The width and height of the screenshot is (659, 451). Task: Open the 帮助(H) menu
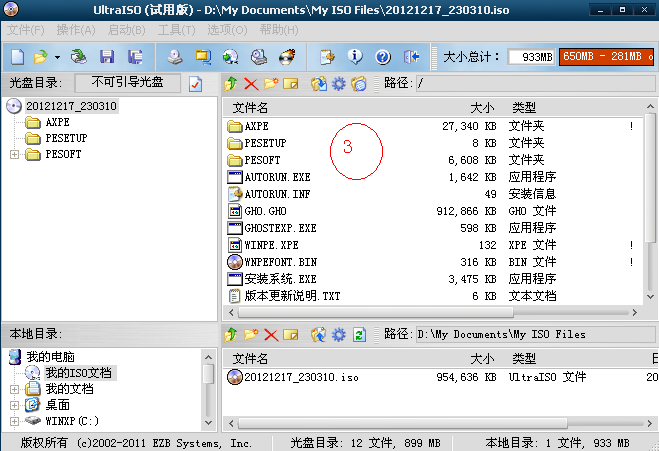pos(279,30)
